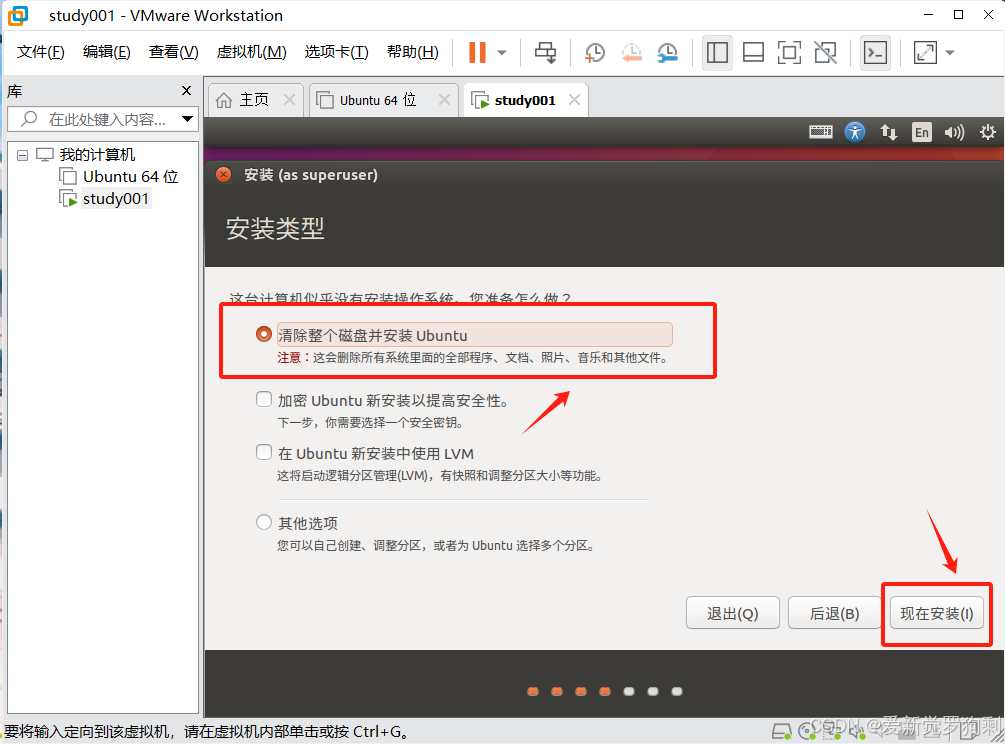The width and height of the screenshot is (1005, 744).
Task: Click the revert to snapshot toolbar icon
Action: [631, 53]
